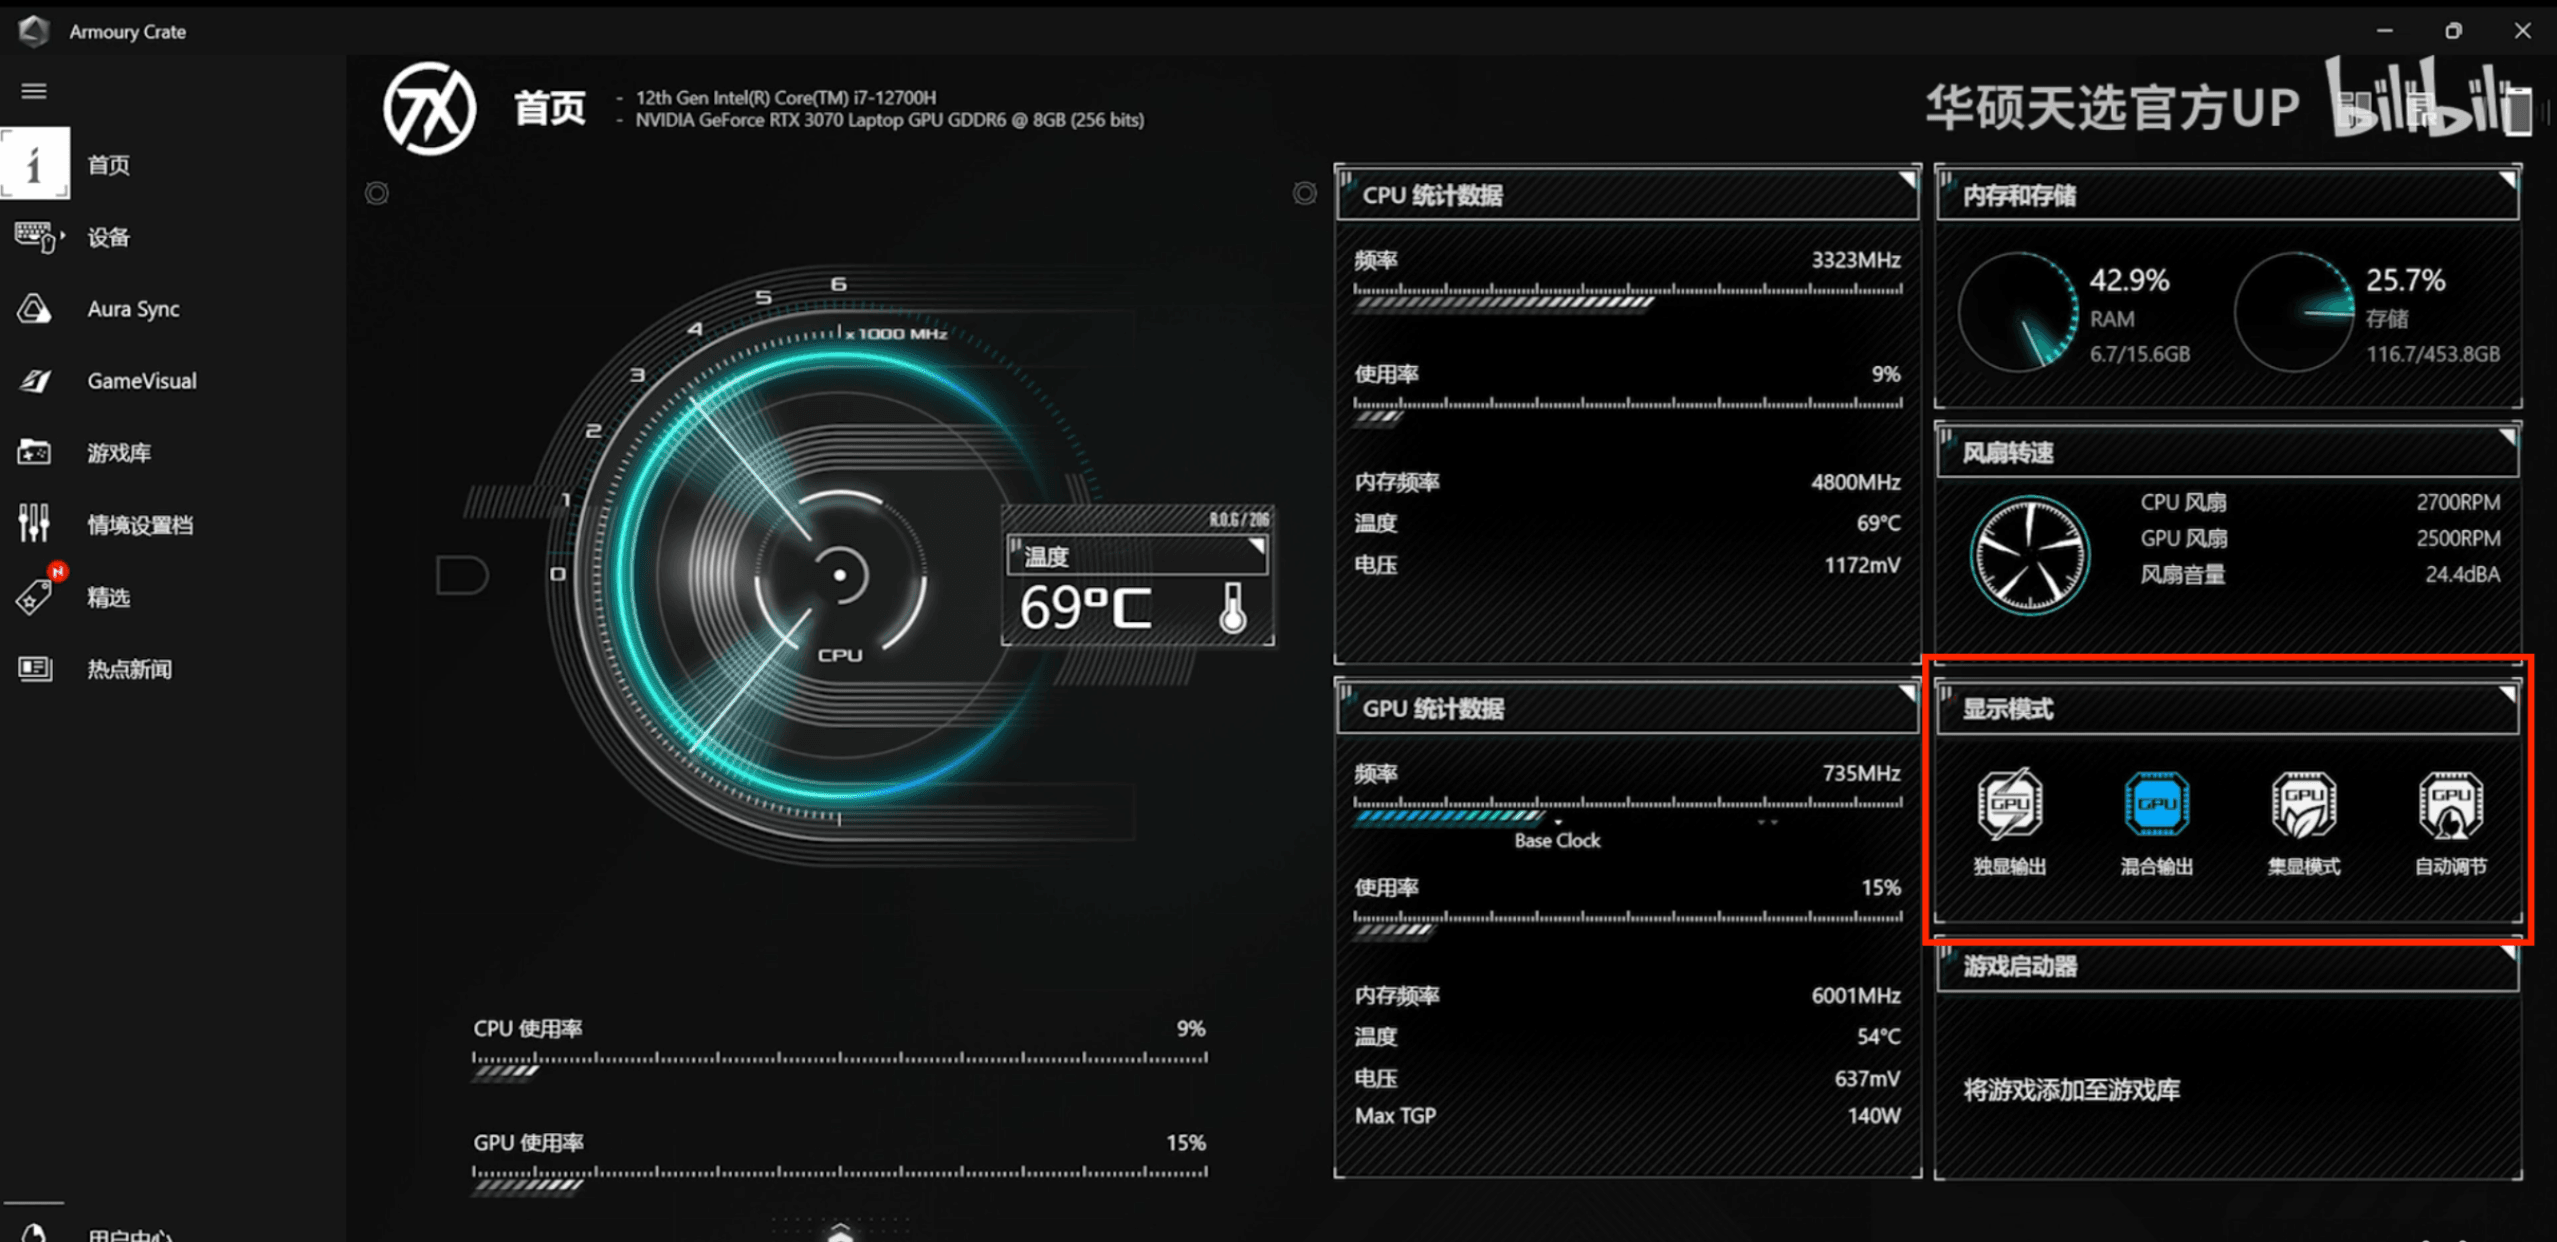
Task: Select 自动调节 auto GPU mode
Action: click(x=2450, y=805)
